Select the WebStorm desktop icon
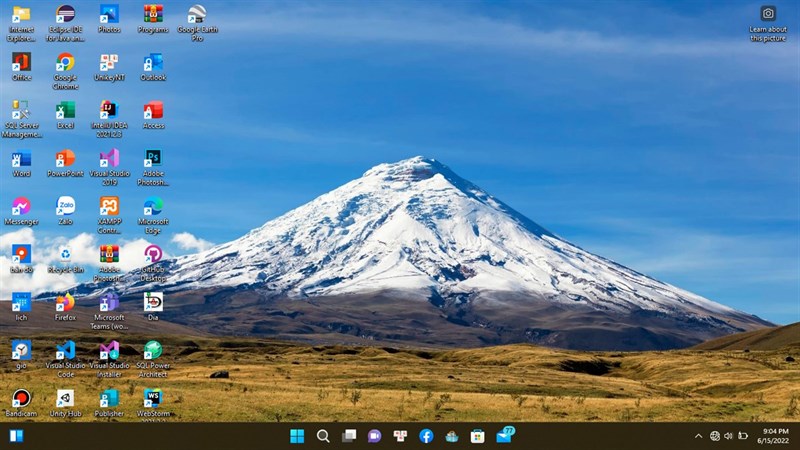Screen dimensions: 800x450 tap(153, 403)
